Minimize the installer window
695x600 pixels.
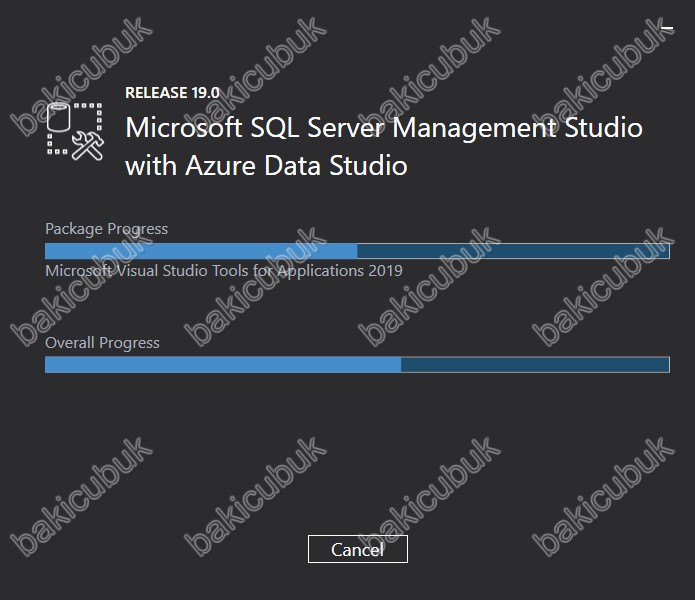(x=667, y=28)
